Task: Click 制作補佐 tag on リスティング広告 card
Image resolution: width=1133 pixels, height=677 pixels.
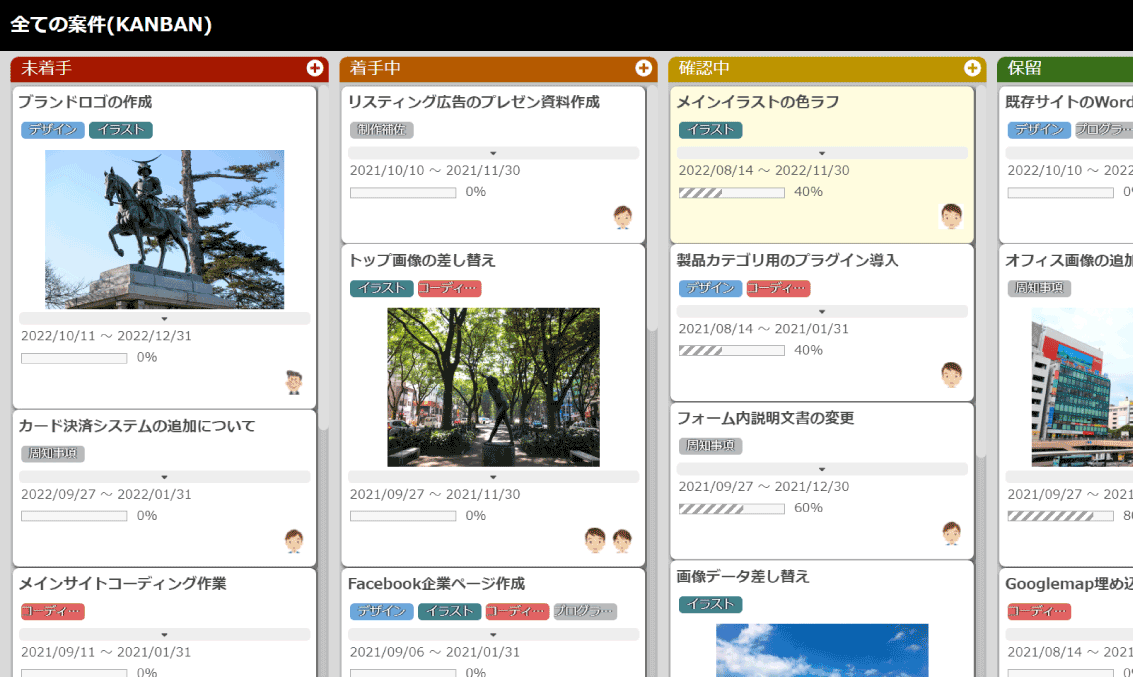Action: [x=382, y=130]
